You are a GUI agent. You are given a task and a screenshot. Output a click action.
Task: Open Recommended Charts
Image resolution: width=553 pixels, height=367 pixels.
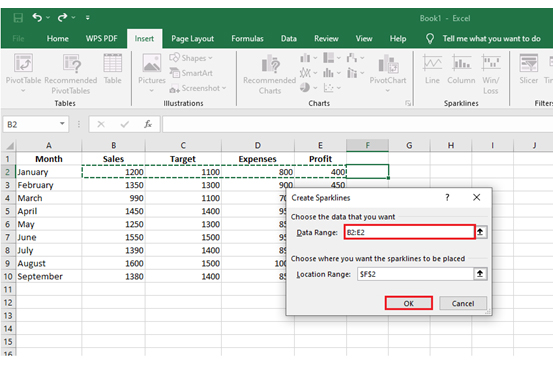click(x=269, y=74)
